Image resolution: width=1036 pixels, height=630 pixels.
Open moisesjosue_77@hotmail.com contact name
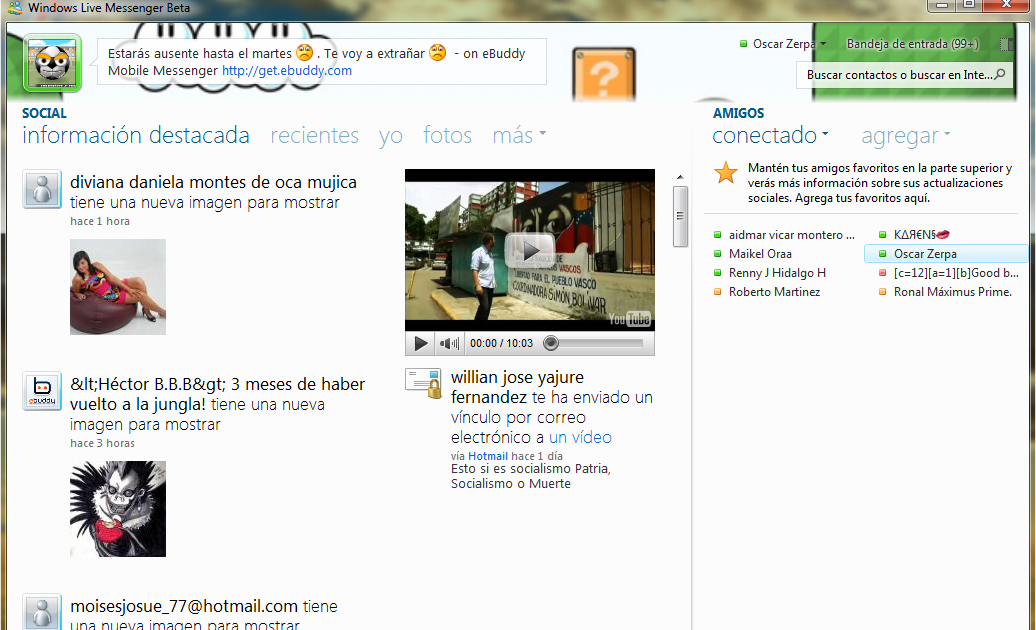click(184, 606)
